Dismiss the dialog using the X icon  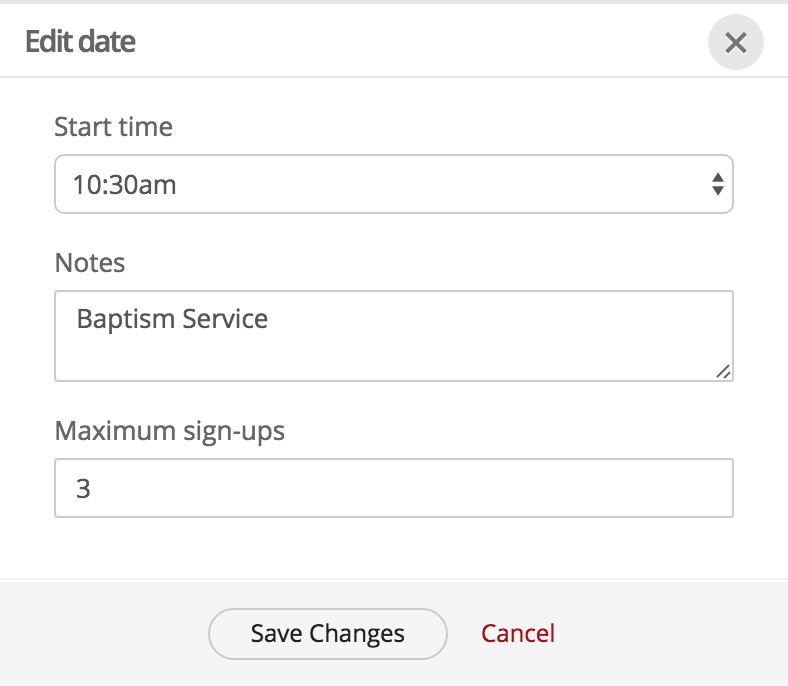735,43
